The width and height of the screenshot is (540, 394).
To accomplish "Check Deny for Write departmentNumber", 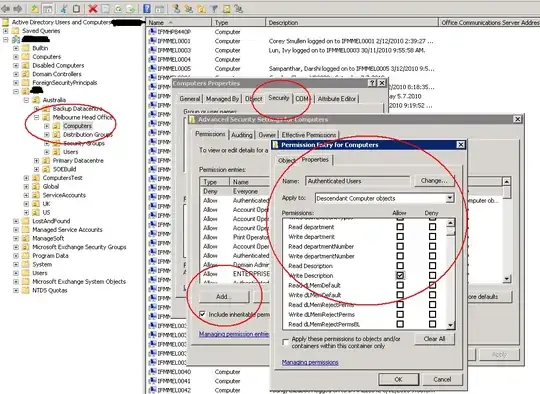I will click(x=432, y=256).
